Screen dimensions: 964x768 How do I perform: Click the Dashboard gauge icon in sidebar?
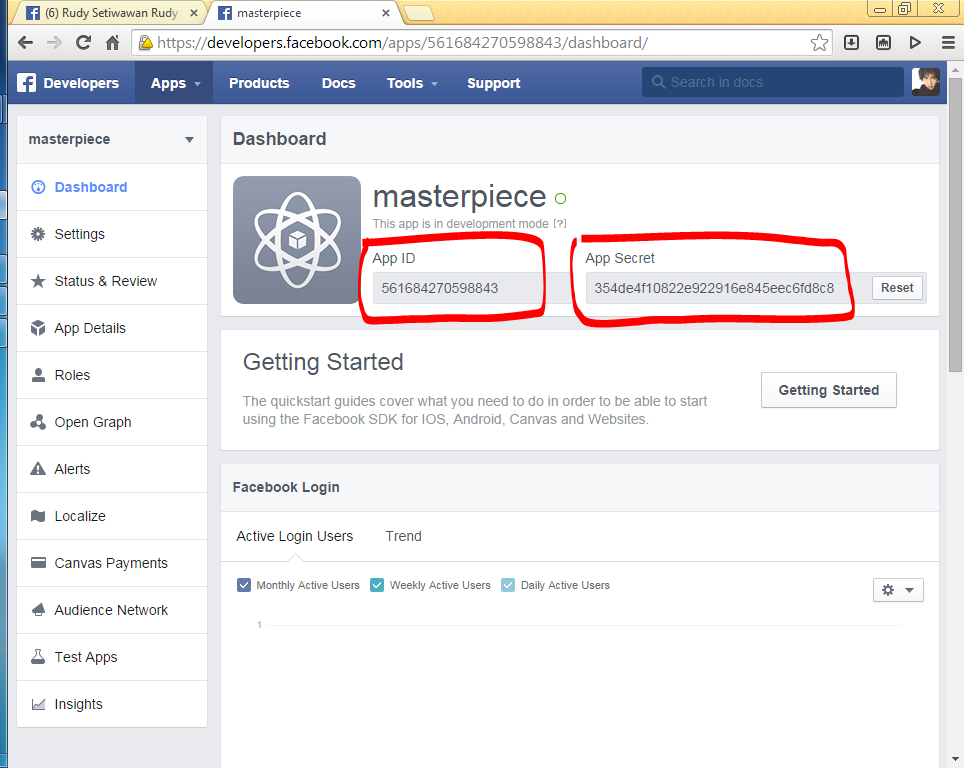coord(38,187)
